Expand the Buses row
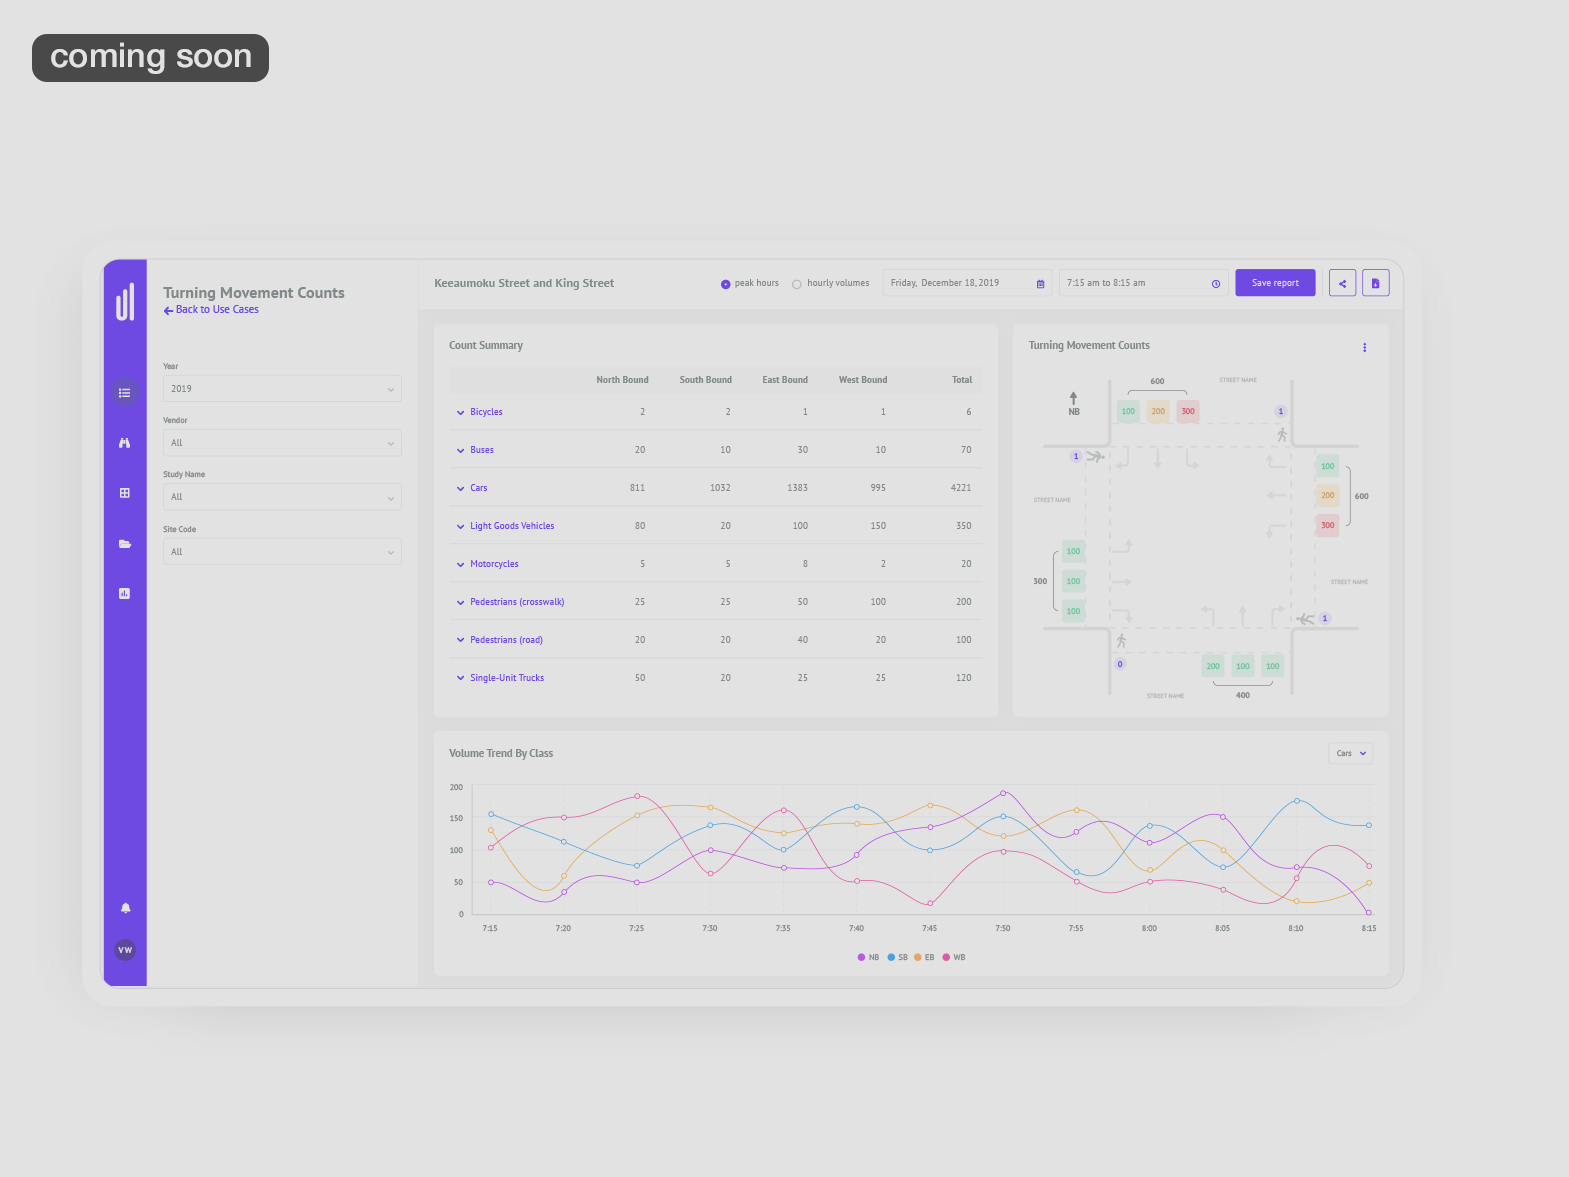This screenshot has width=1569, height=1177. pyautogui.click(x=460, y=450)
